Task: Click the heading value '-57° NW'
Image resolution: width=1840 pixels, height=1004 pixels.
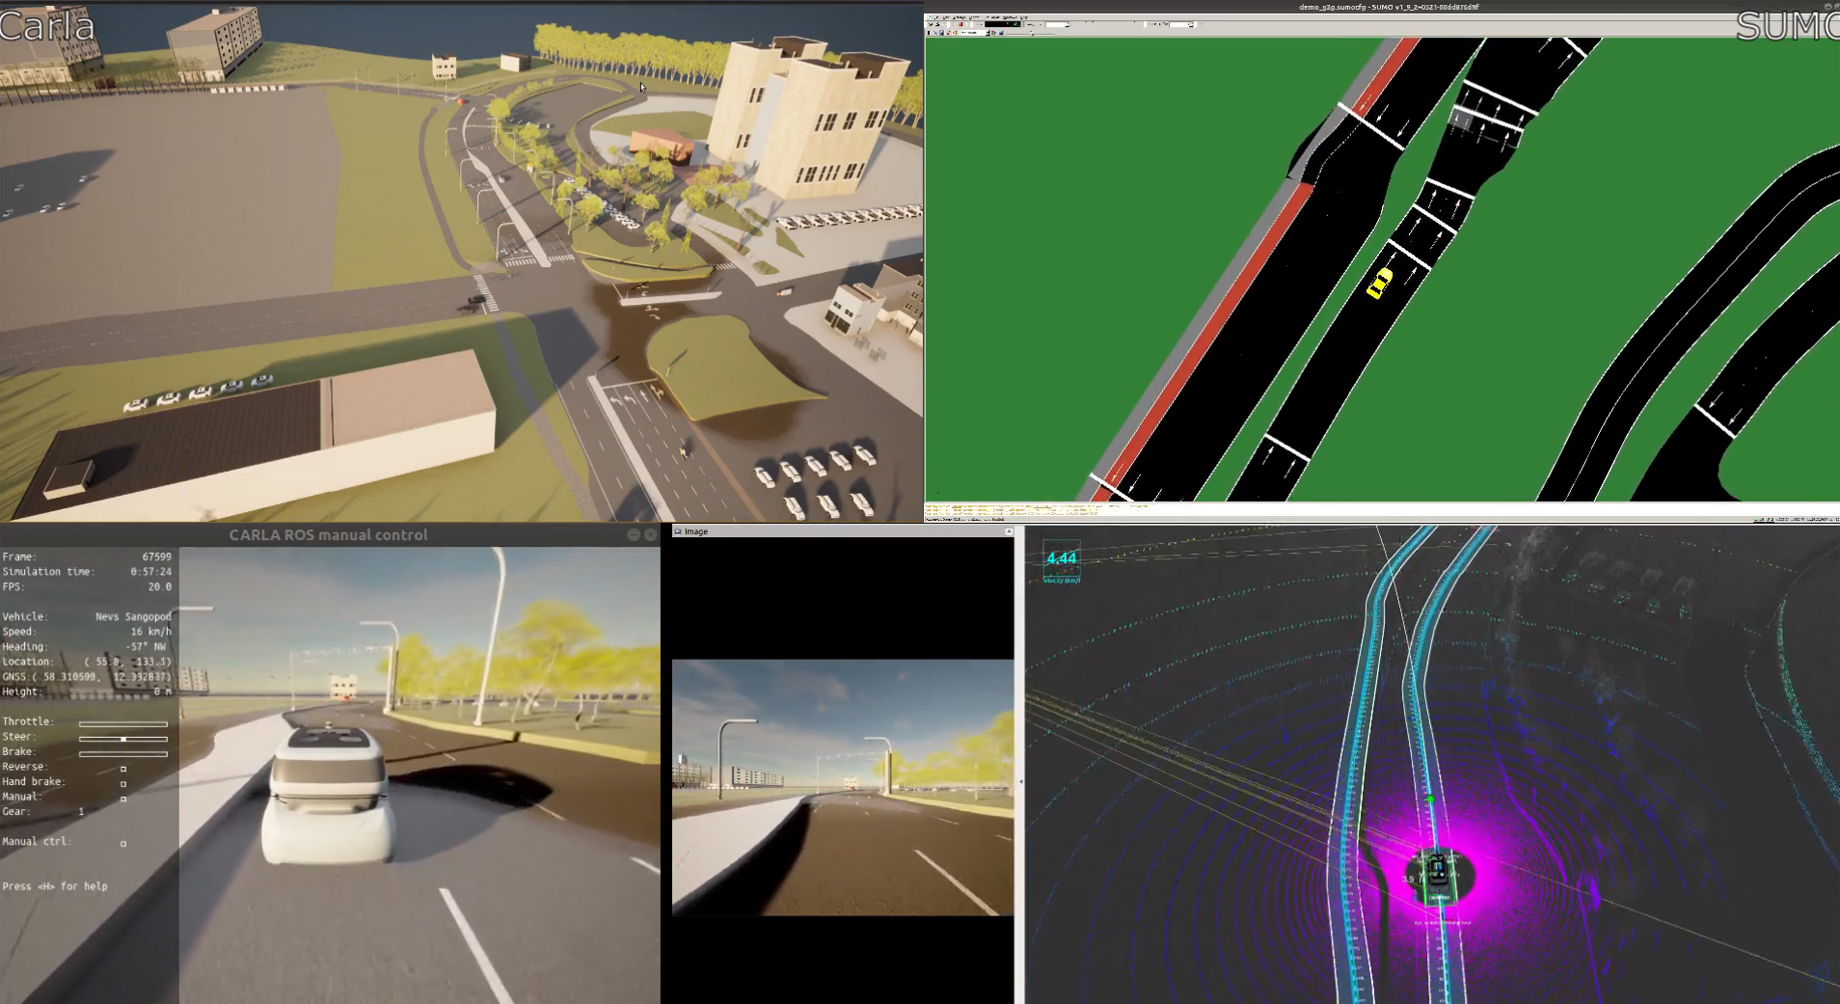Action: (148, 647)
